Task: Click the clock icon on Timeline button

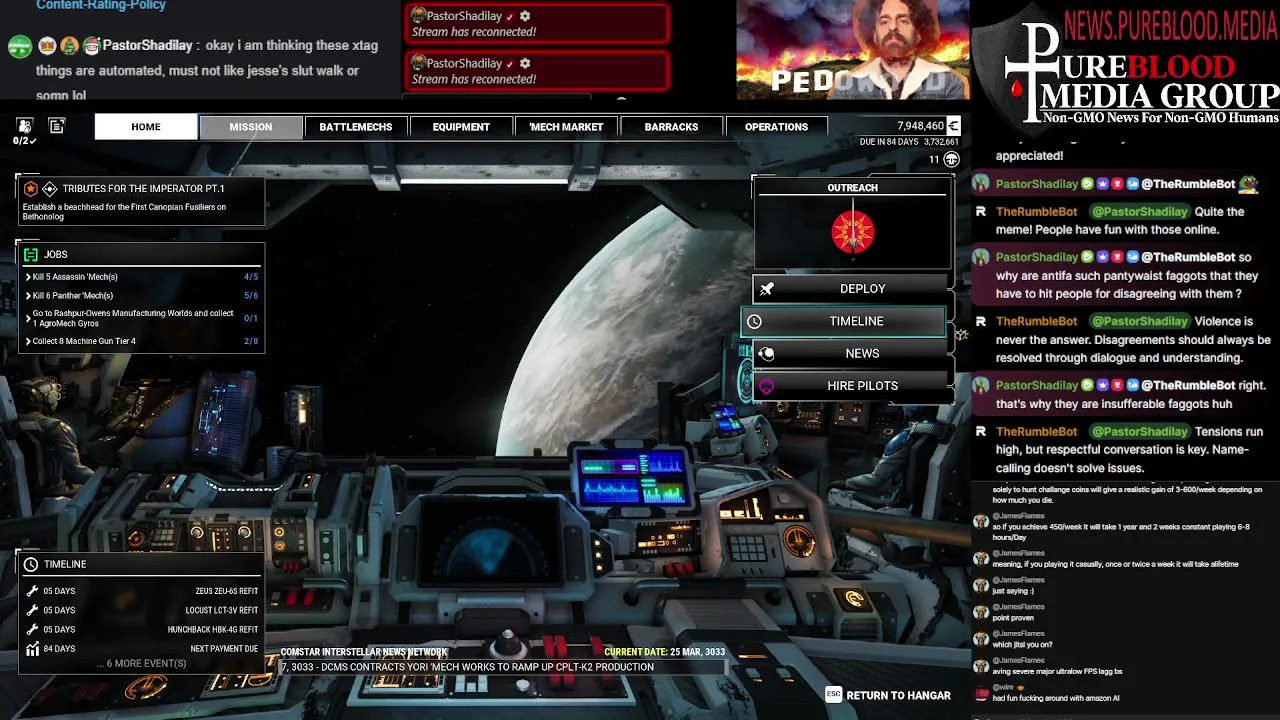Action: point(755,321)
